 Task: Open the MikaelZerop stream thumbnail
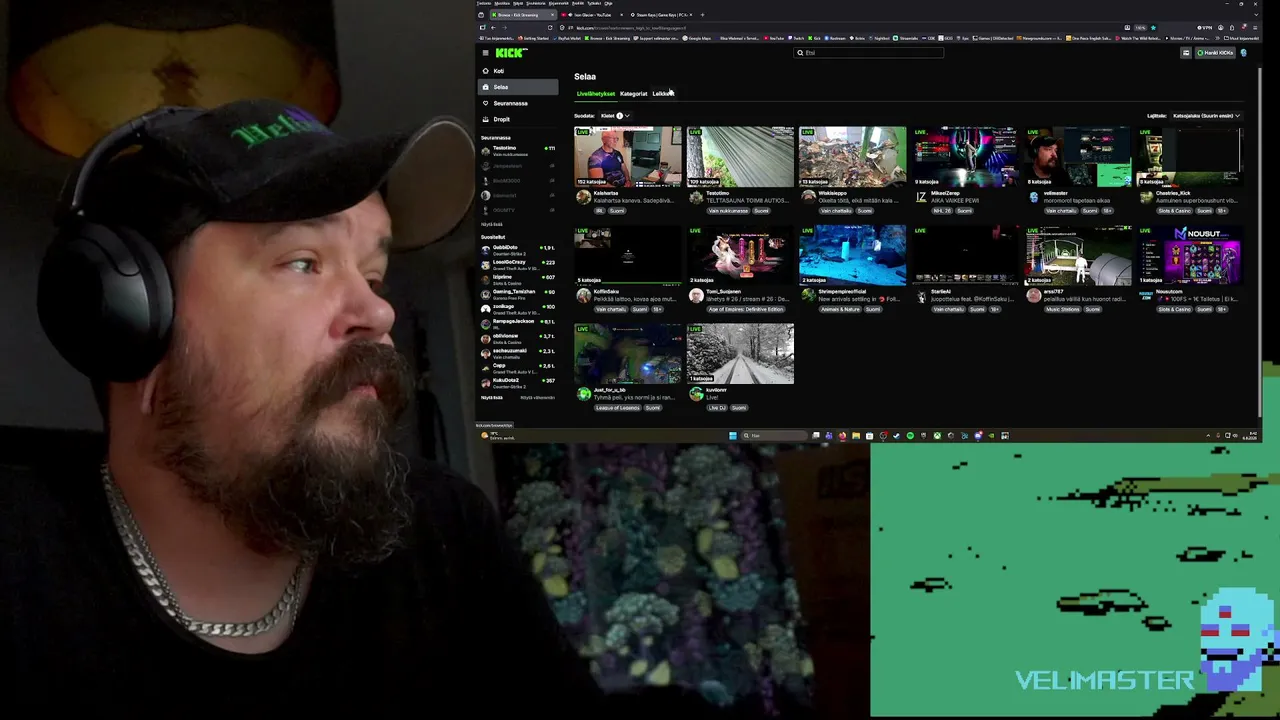tap(964, 157)
